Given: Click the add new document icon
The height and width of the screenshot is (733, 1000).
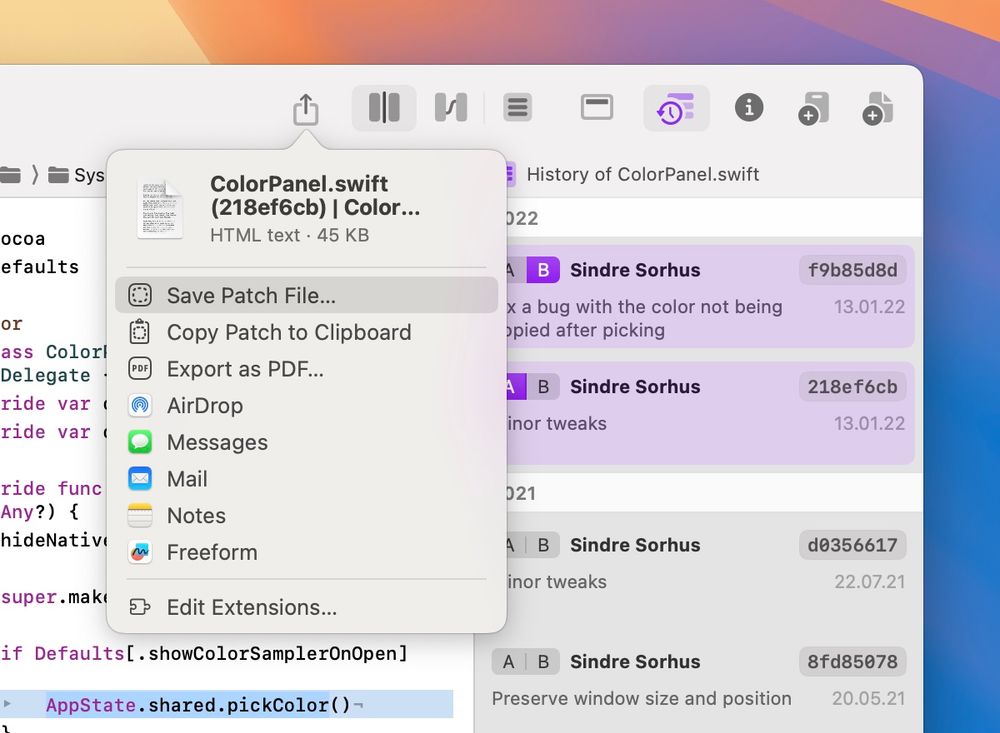Looking at the screenshot, I should click(x=878, y=108).
